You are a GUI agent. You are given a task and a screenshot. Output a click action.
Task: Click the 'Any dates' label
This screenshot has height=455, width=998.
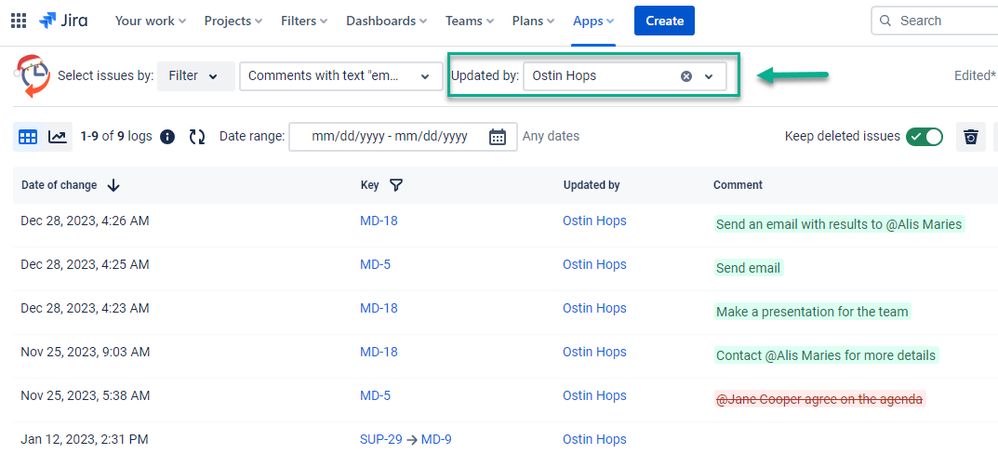551,136
